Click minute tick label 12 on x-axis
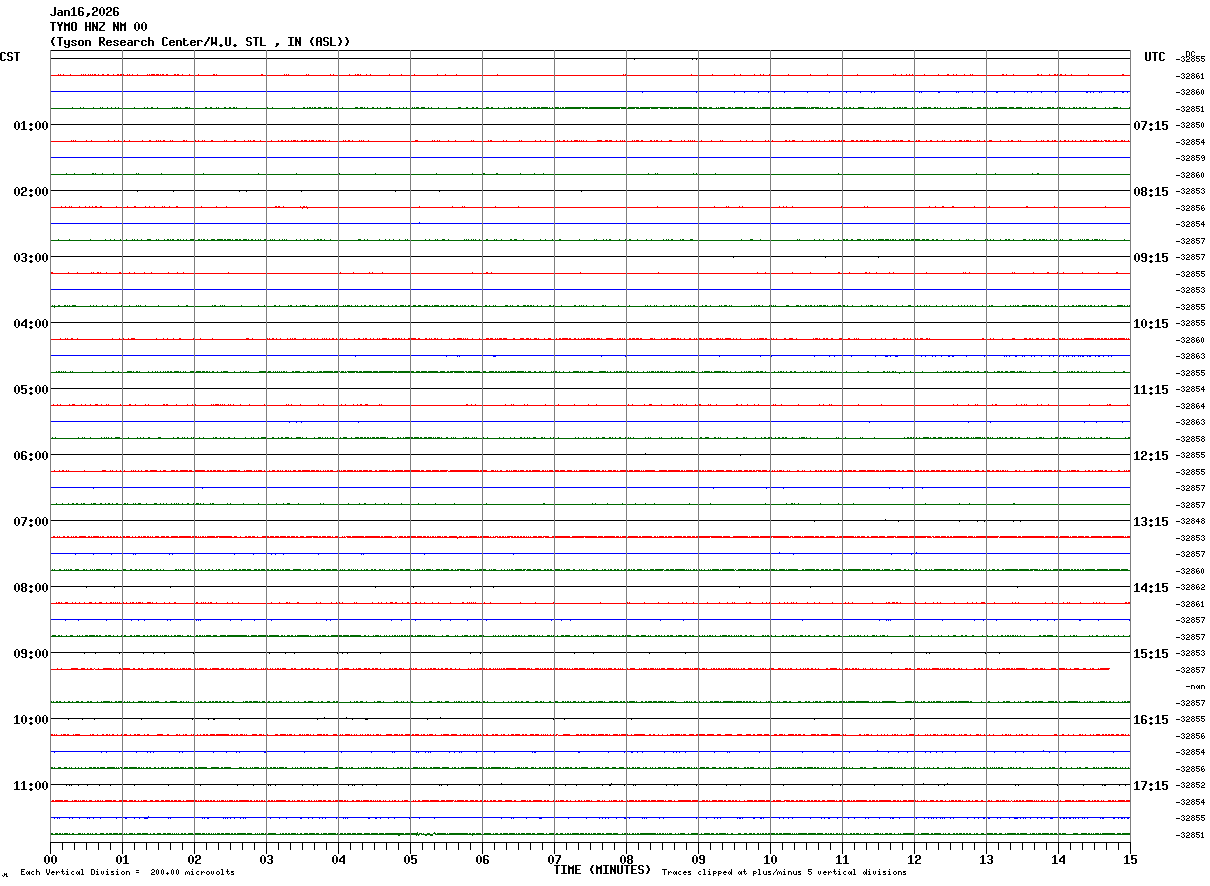This screenshot has height=886, width=1210. click(914, 859)
